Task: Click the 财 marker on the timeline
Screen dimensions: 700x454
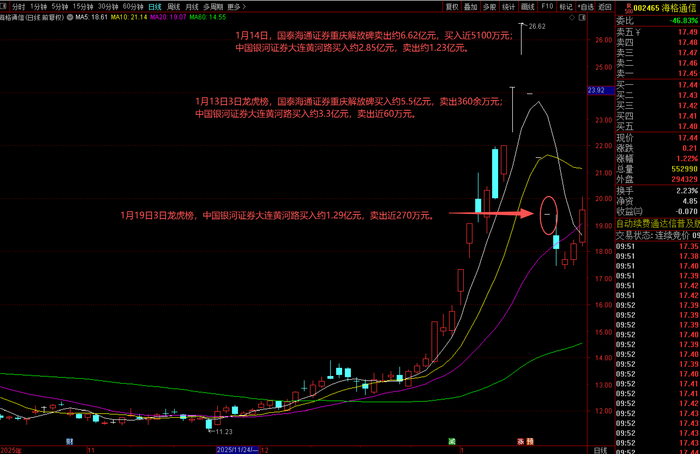Action: click(70, 442)
